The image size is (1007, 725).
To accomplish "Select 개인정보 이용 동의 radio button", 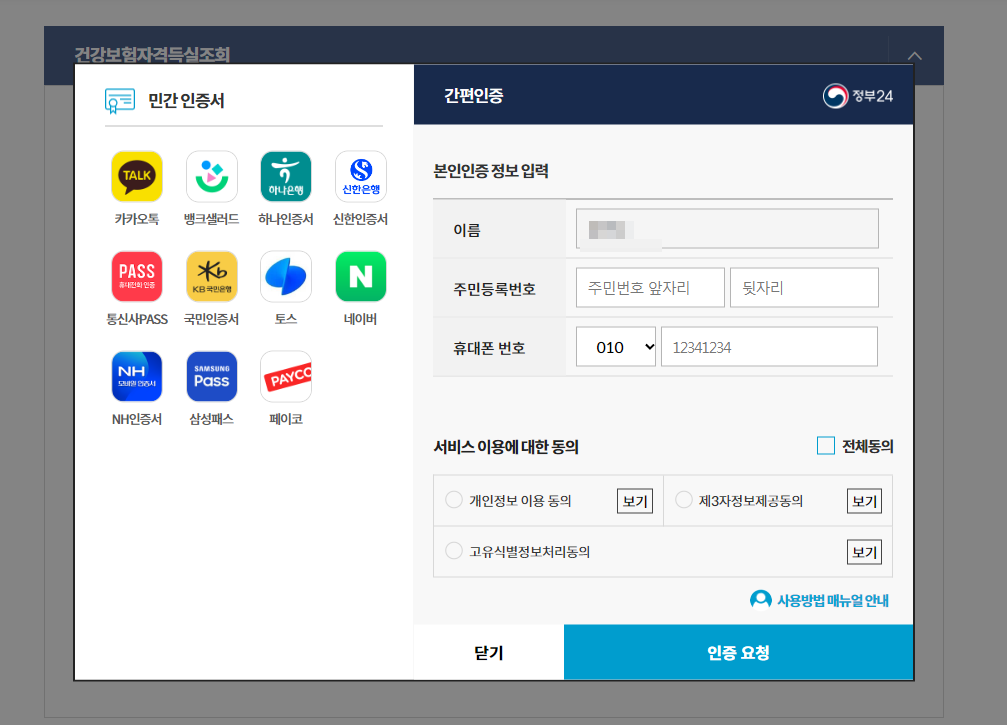I will [454, 500].
